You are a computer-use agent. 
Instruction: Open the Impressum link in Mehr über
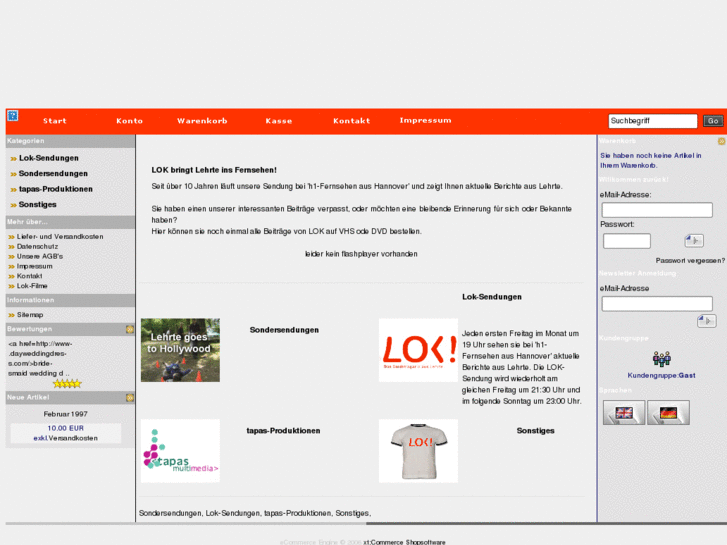pos(35,266)
